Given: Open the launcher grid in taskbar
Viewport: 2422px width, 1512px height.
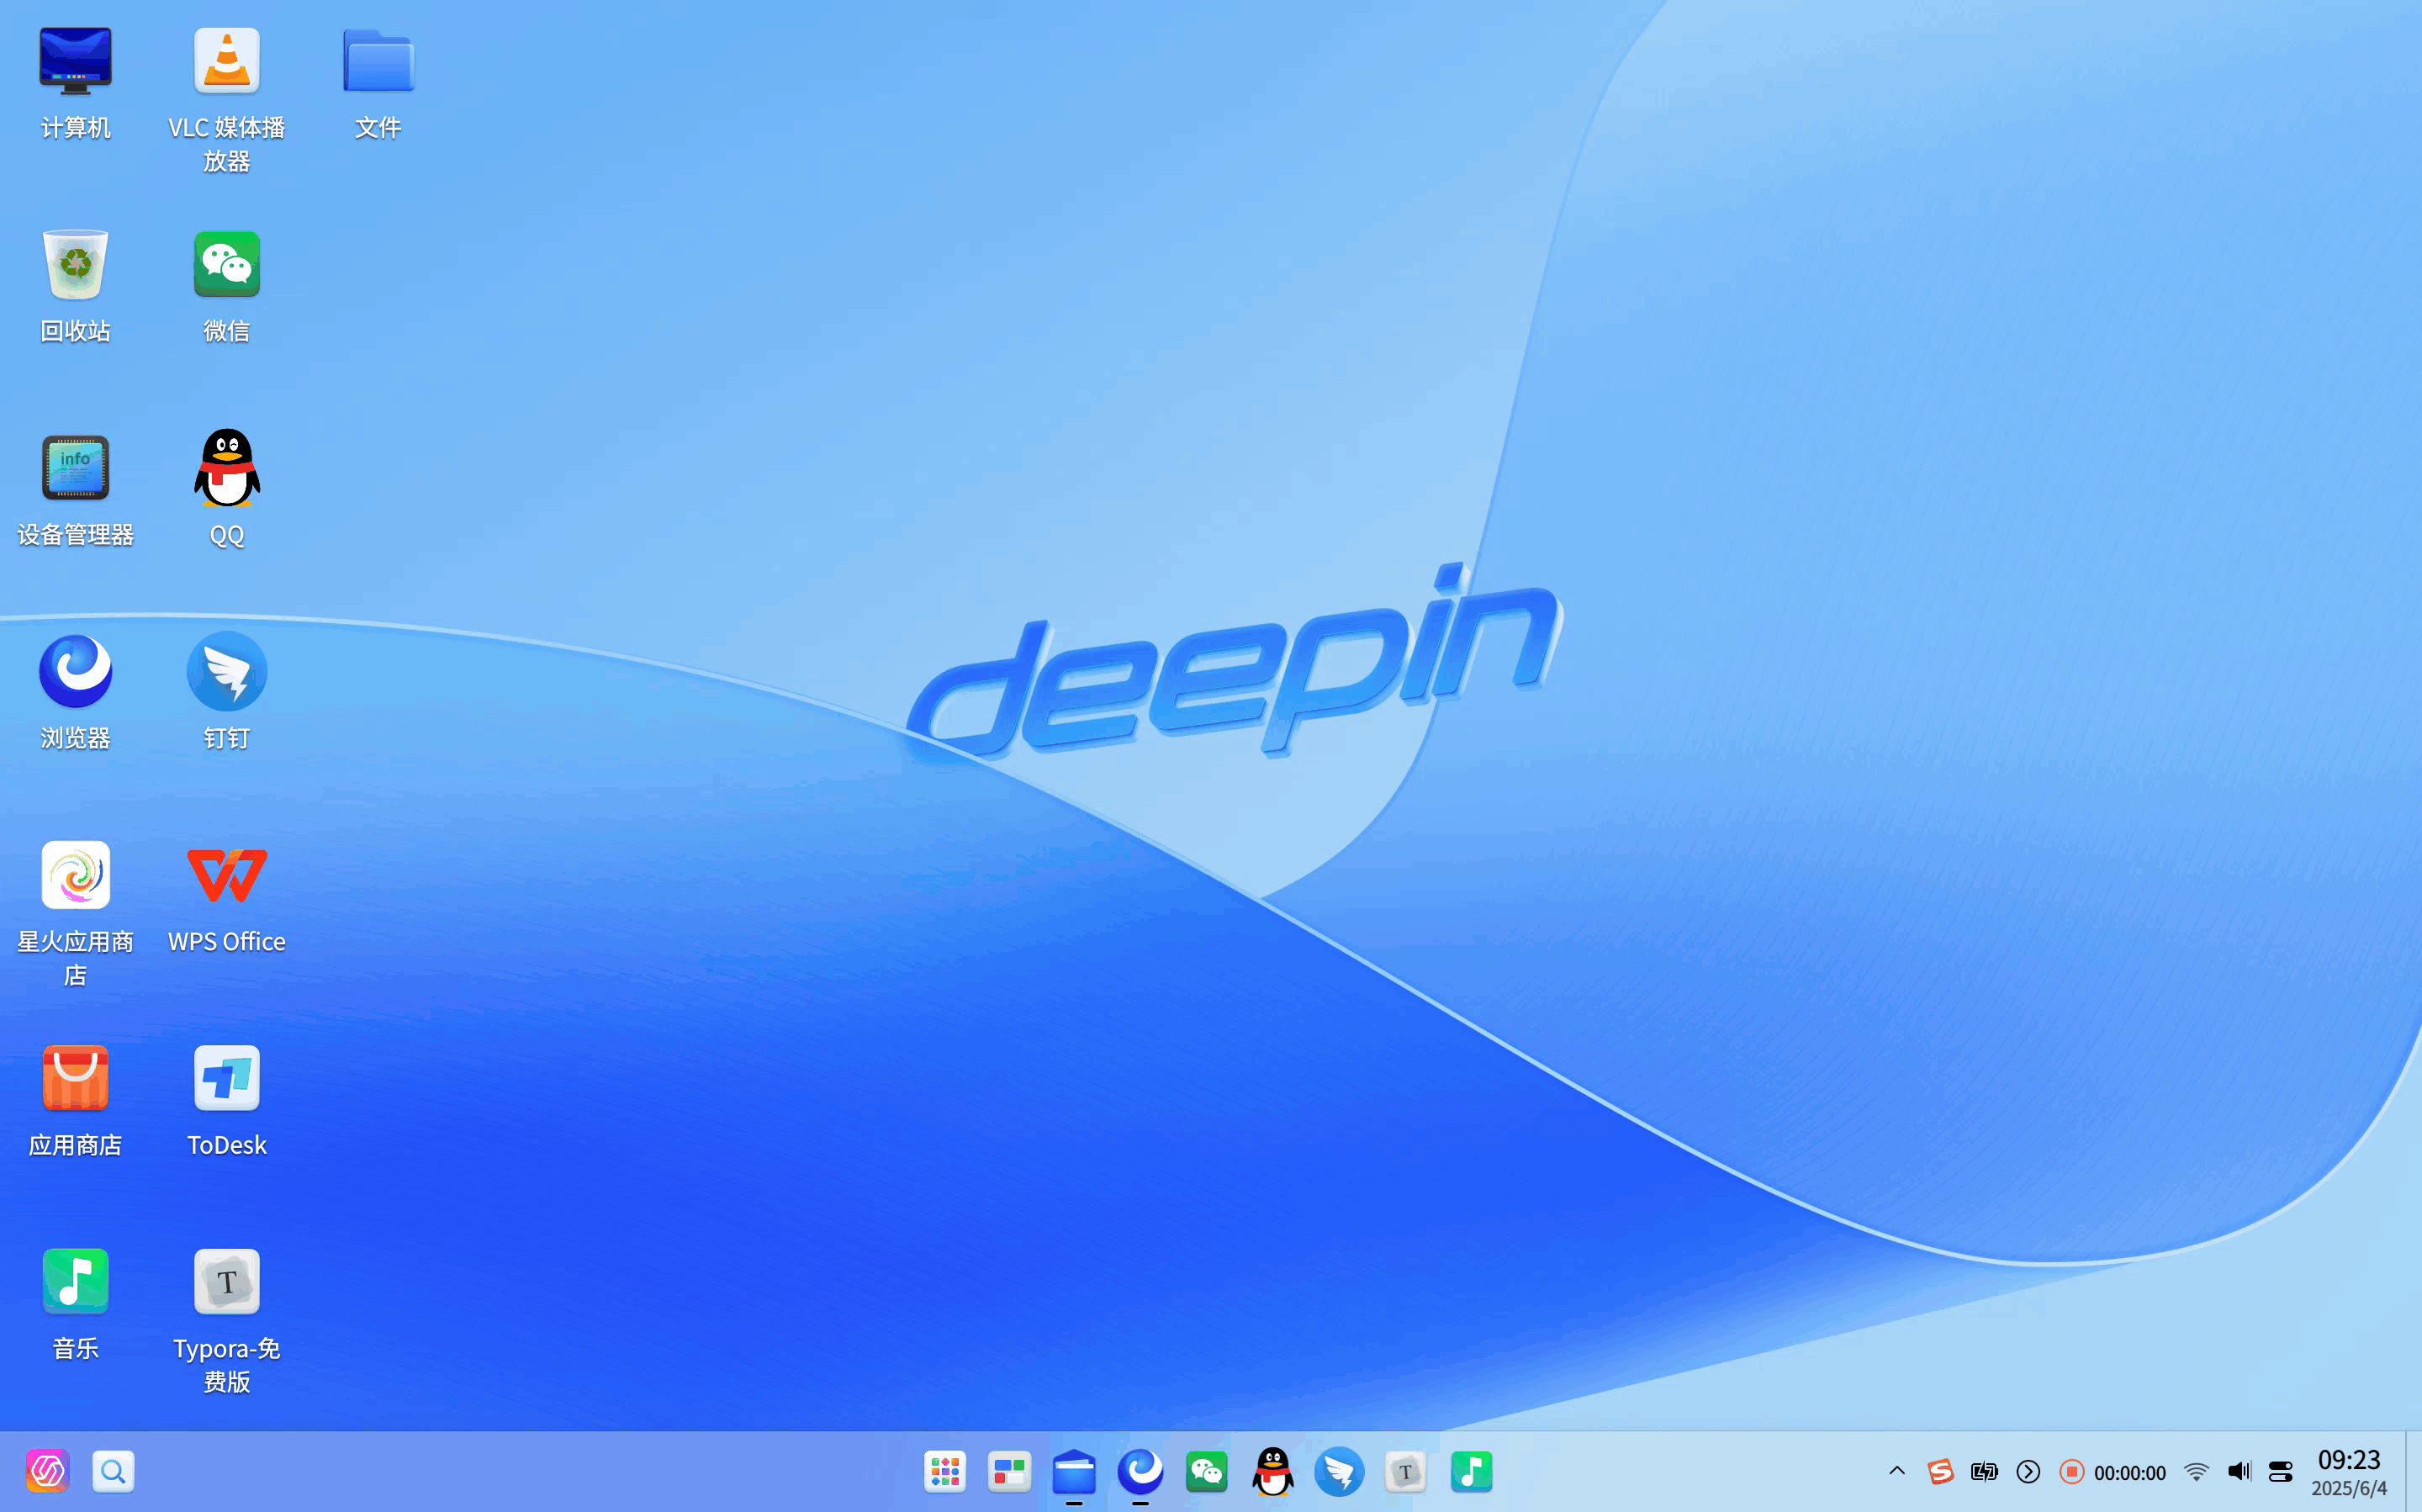Looking at the screenshot, I should point(944,1472).
